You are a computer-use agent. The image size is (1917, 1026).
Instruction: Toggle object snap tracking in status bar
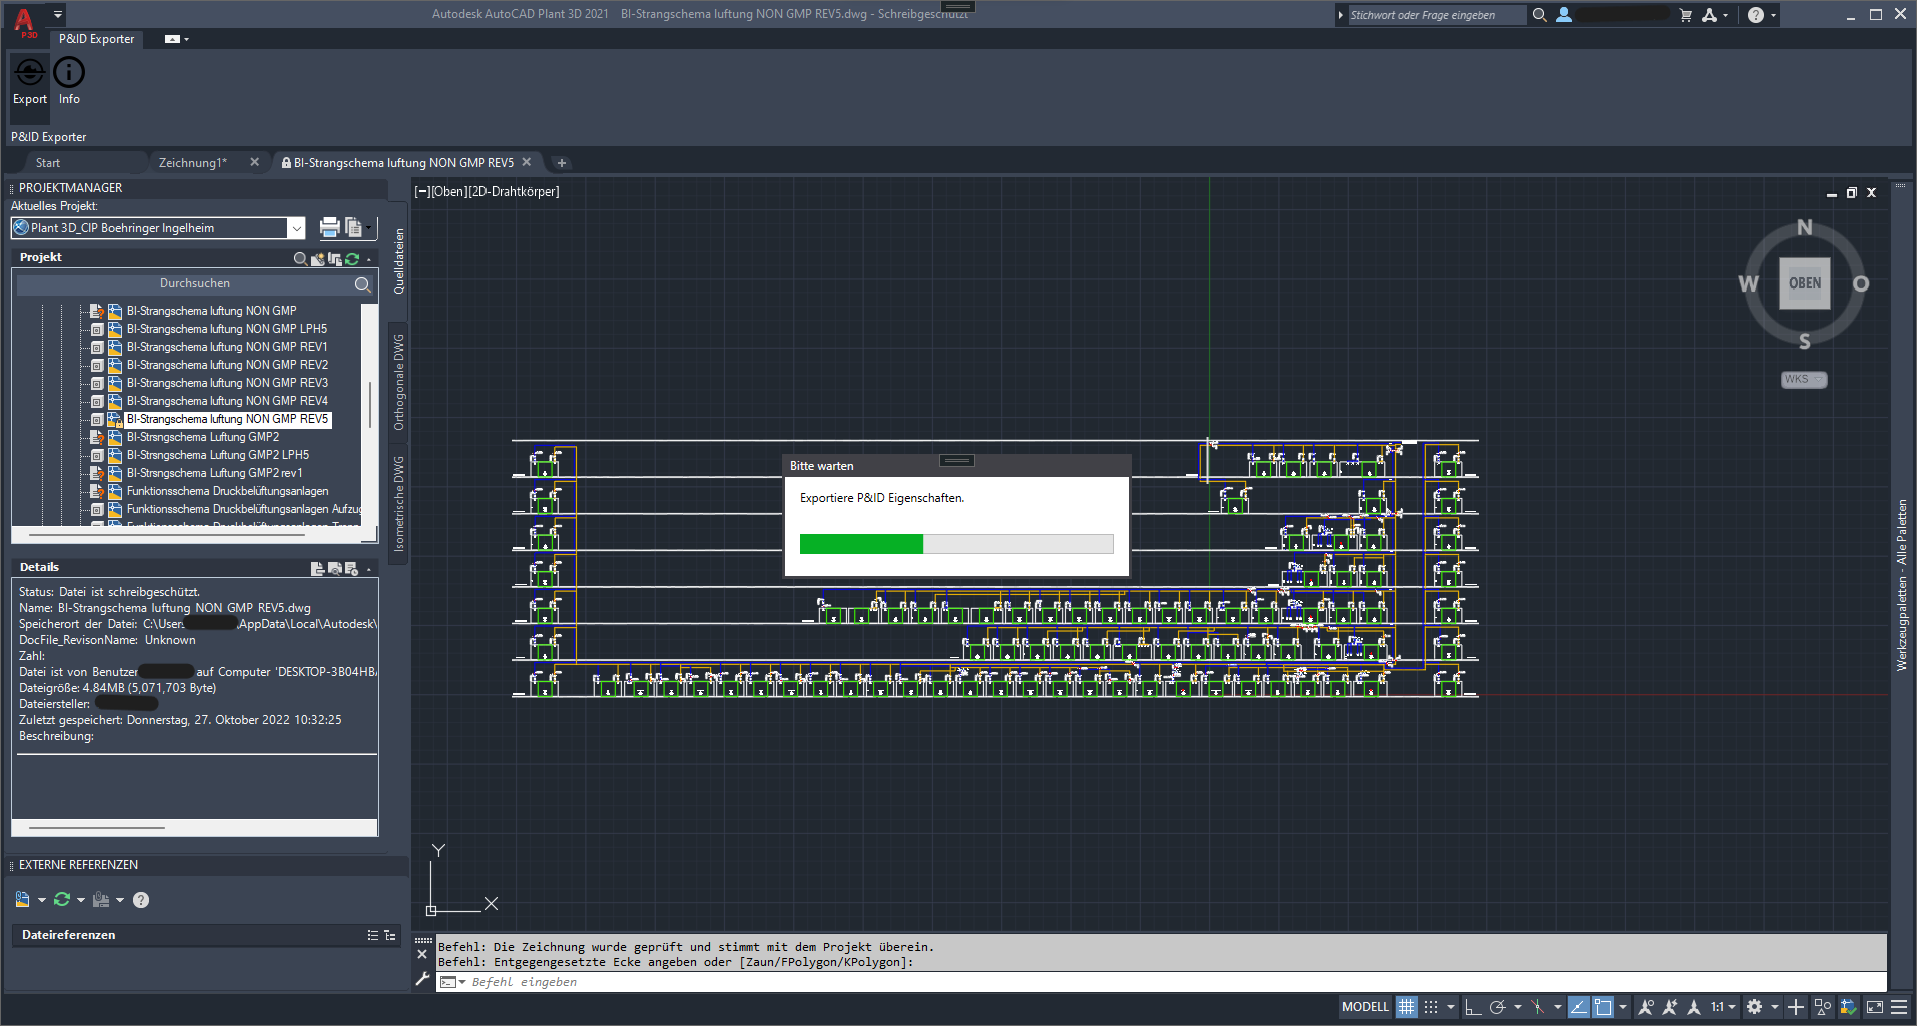(x=1579, y=1007)
